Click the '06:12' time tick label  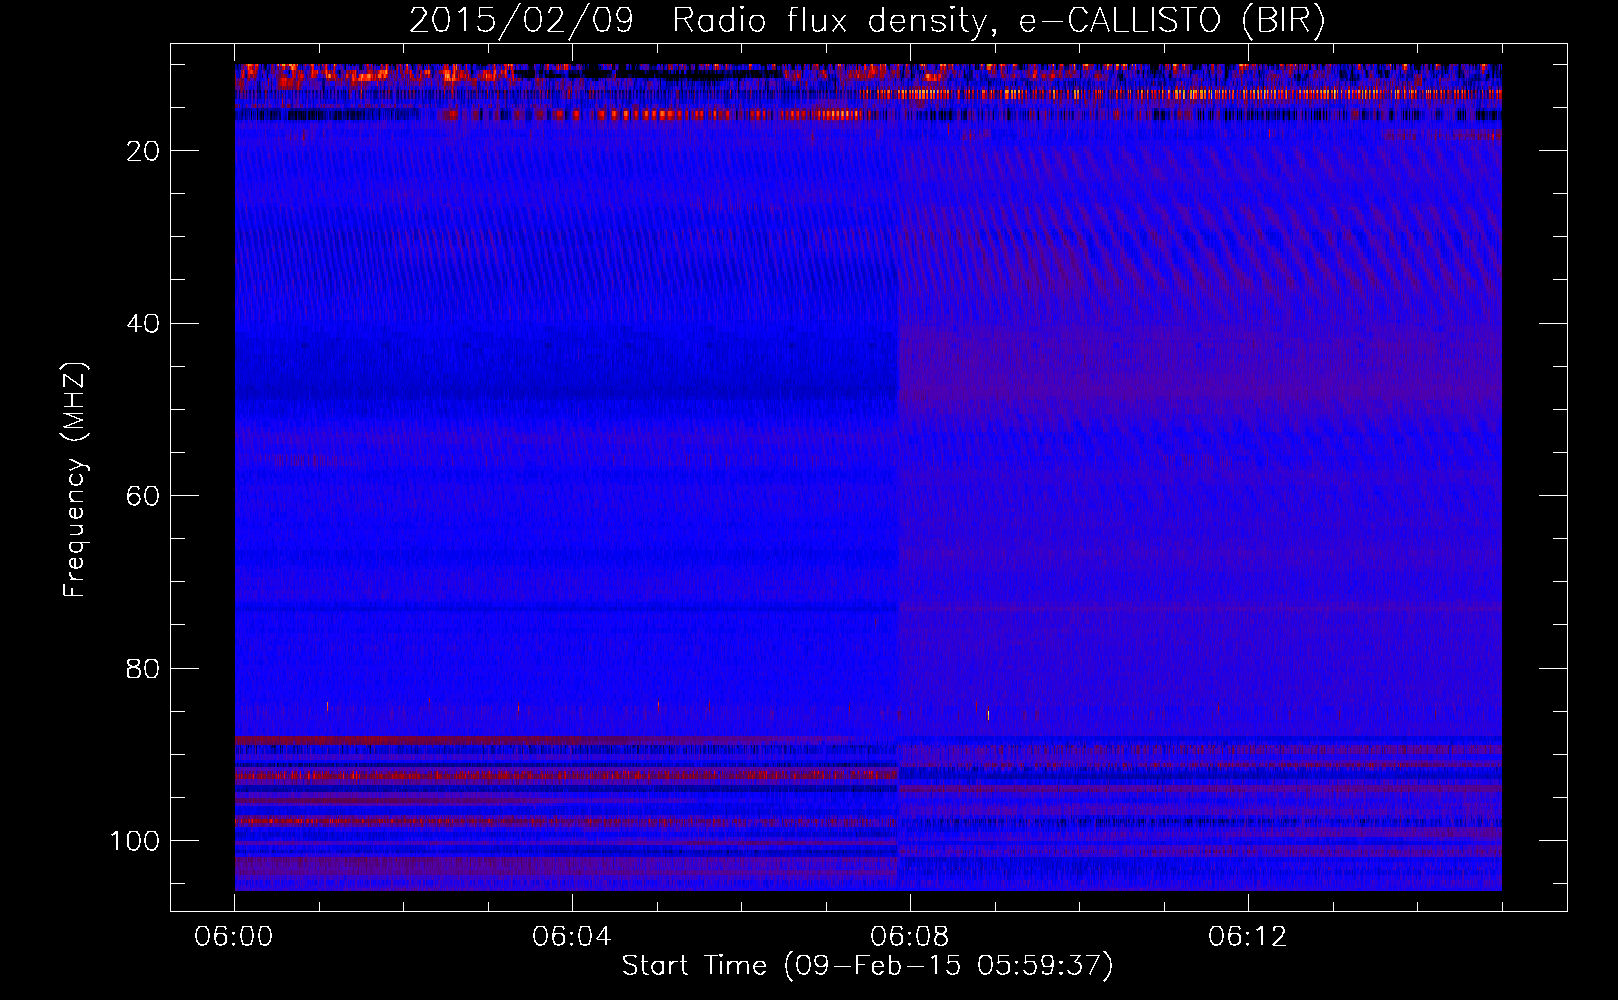(1248, 937)
